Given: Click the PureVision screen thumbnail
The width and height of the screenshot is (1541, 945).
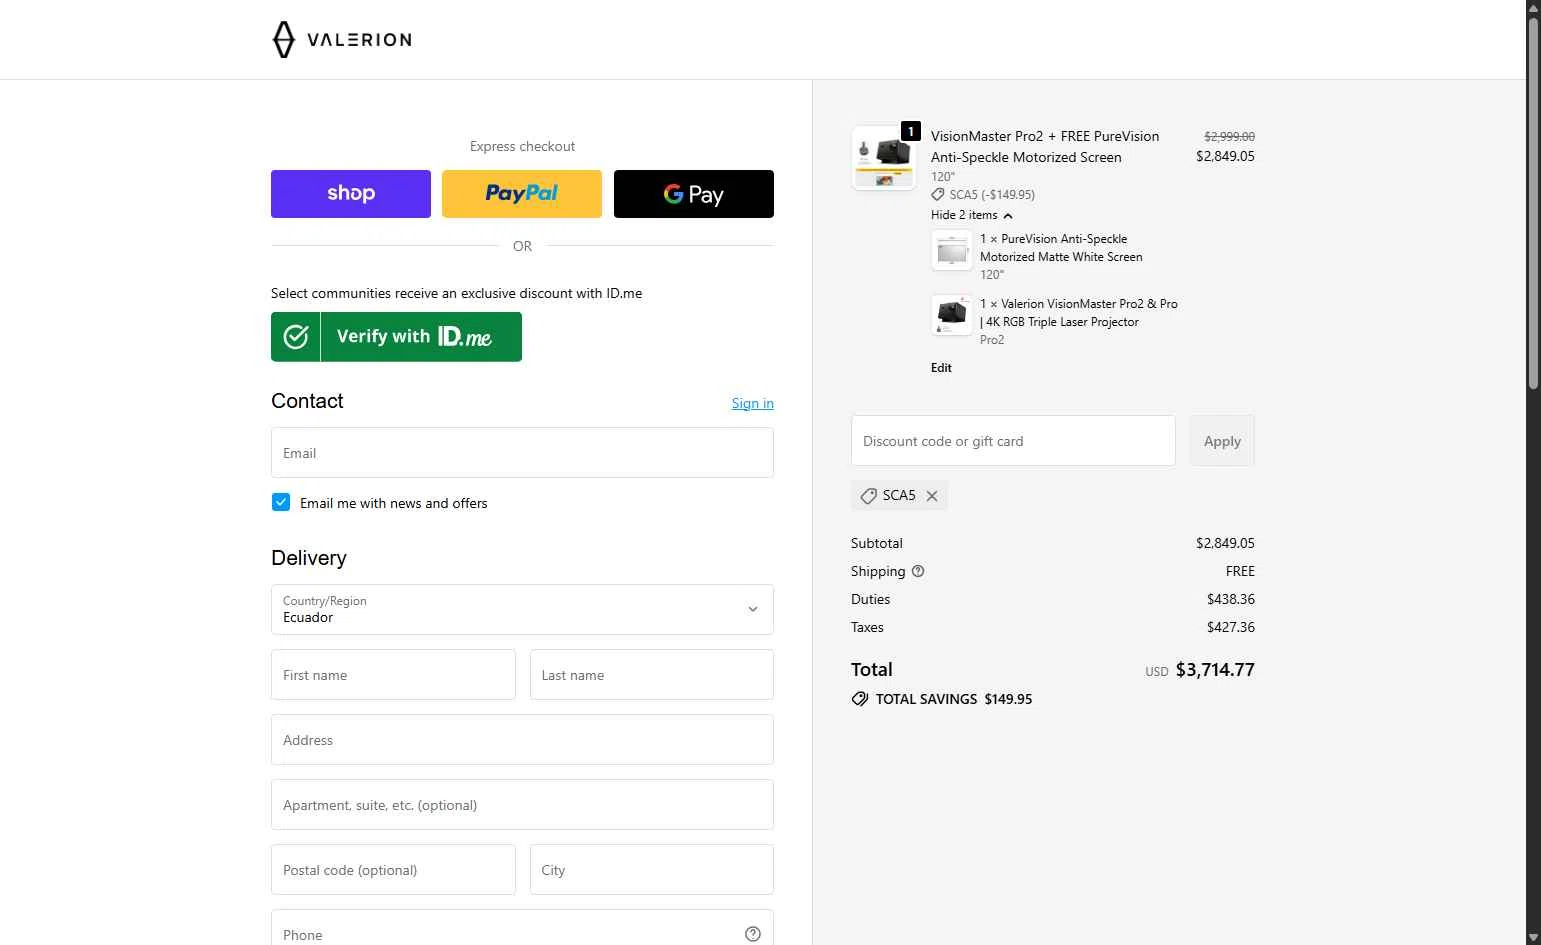Looking at the screenshot, I should point(952,250).
